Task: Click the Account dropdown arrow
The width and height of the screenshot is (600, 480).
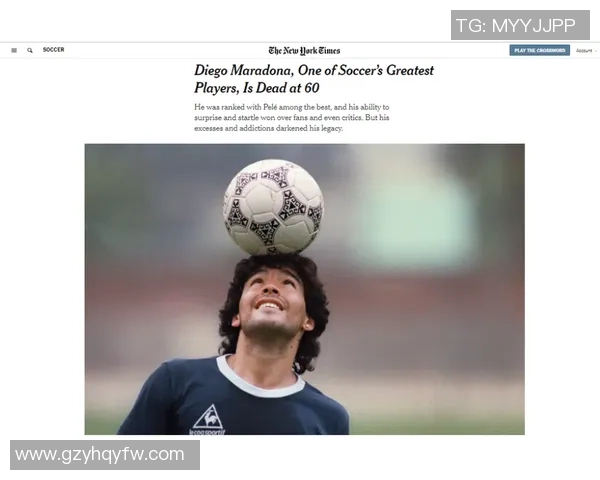Action: point(596,51)
